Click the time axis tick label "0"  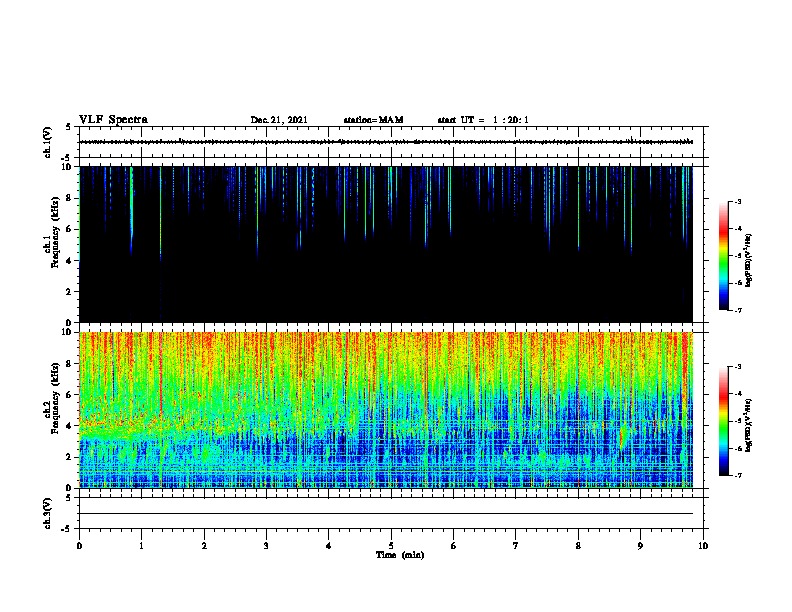click(x=79, y=546)
